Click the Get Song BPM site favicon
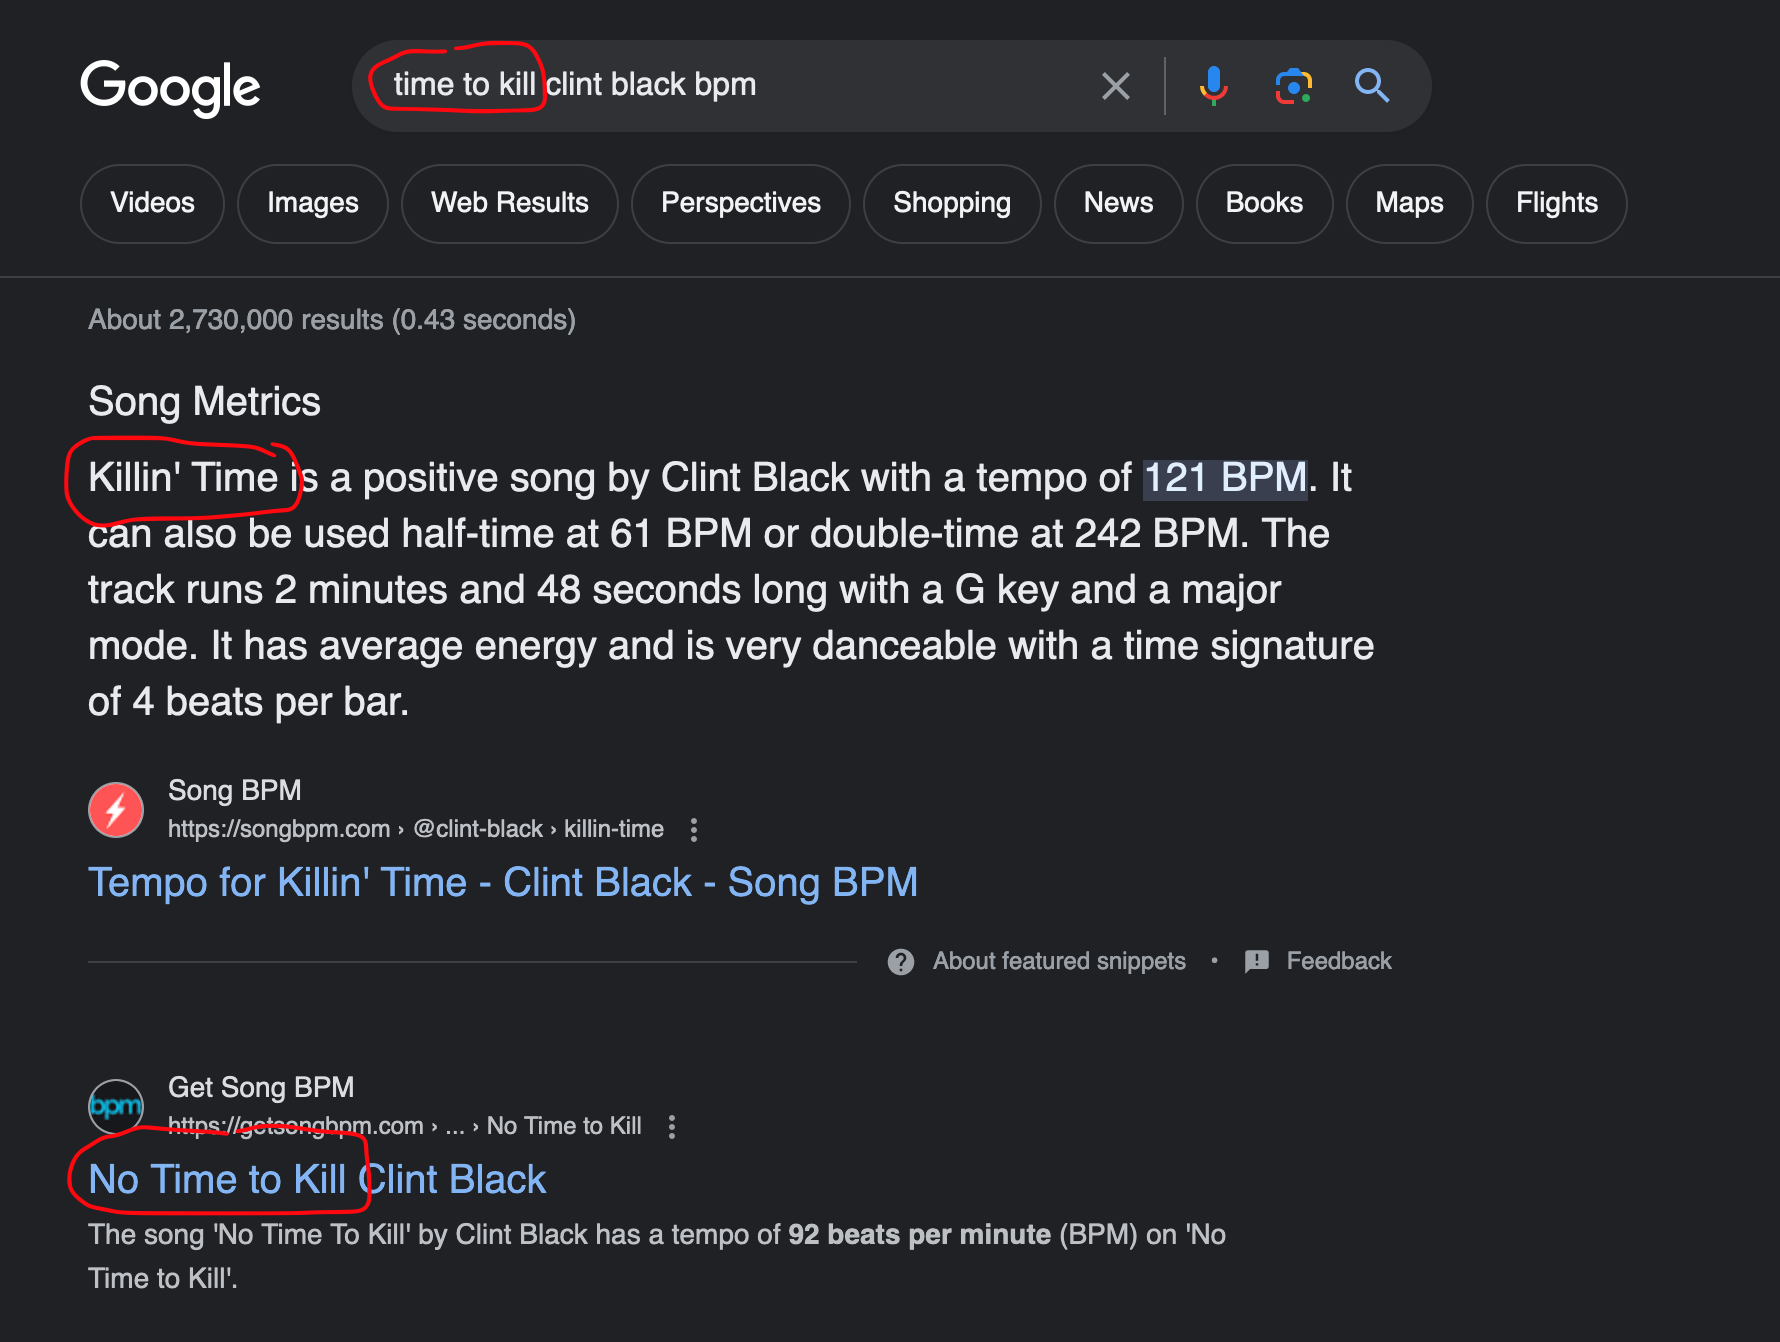This screenshot has height=1342, width=1780. tap(116, 1107)
